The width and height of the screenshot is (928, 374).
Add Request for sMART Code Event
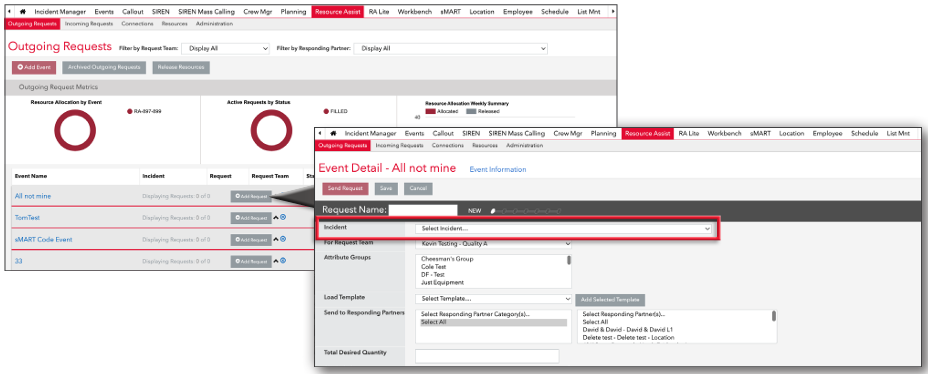coord(251,240)
